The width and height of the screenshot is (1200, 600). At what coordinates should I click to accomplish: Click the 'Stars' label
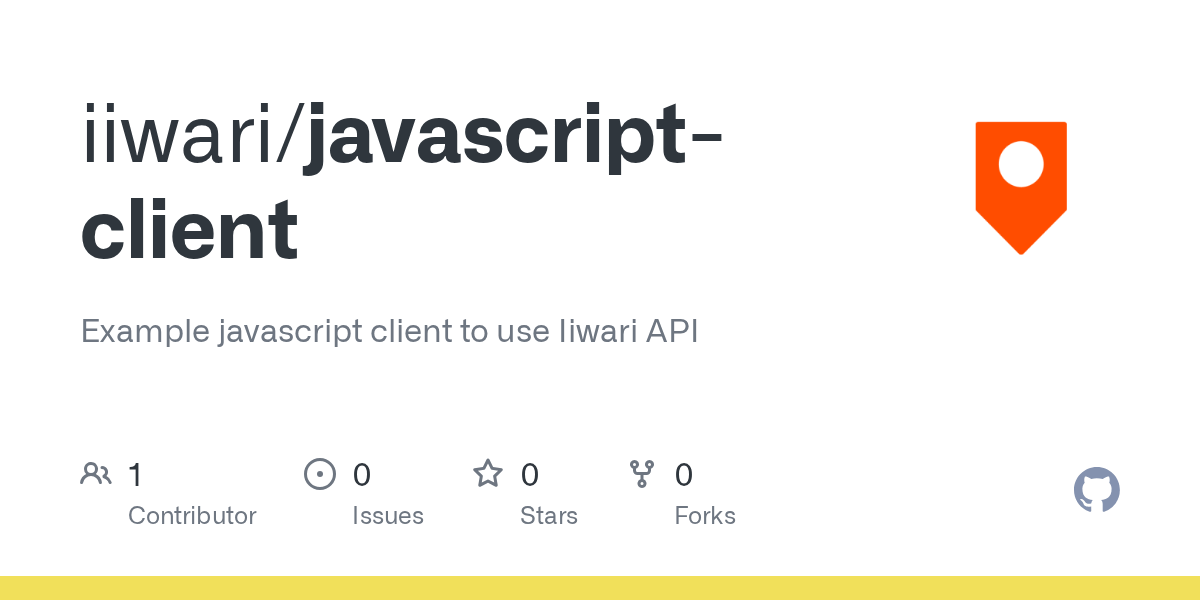click(549, 516)
